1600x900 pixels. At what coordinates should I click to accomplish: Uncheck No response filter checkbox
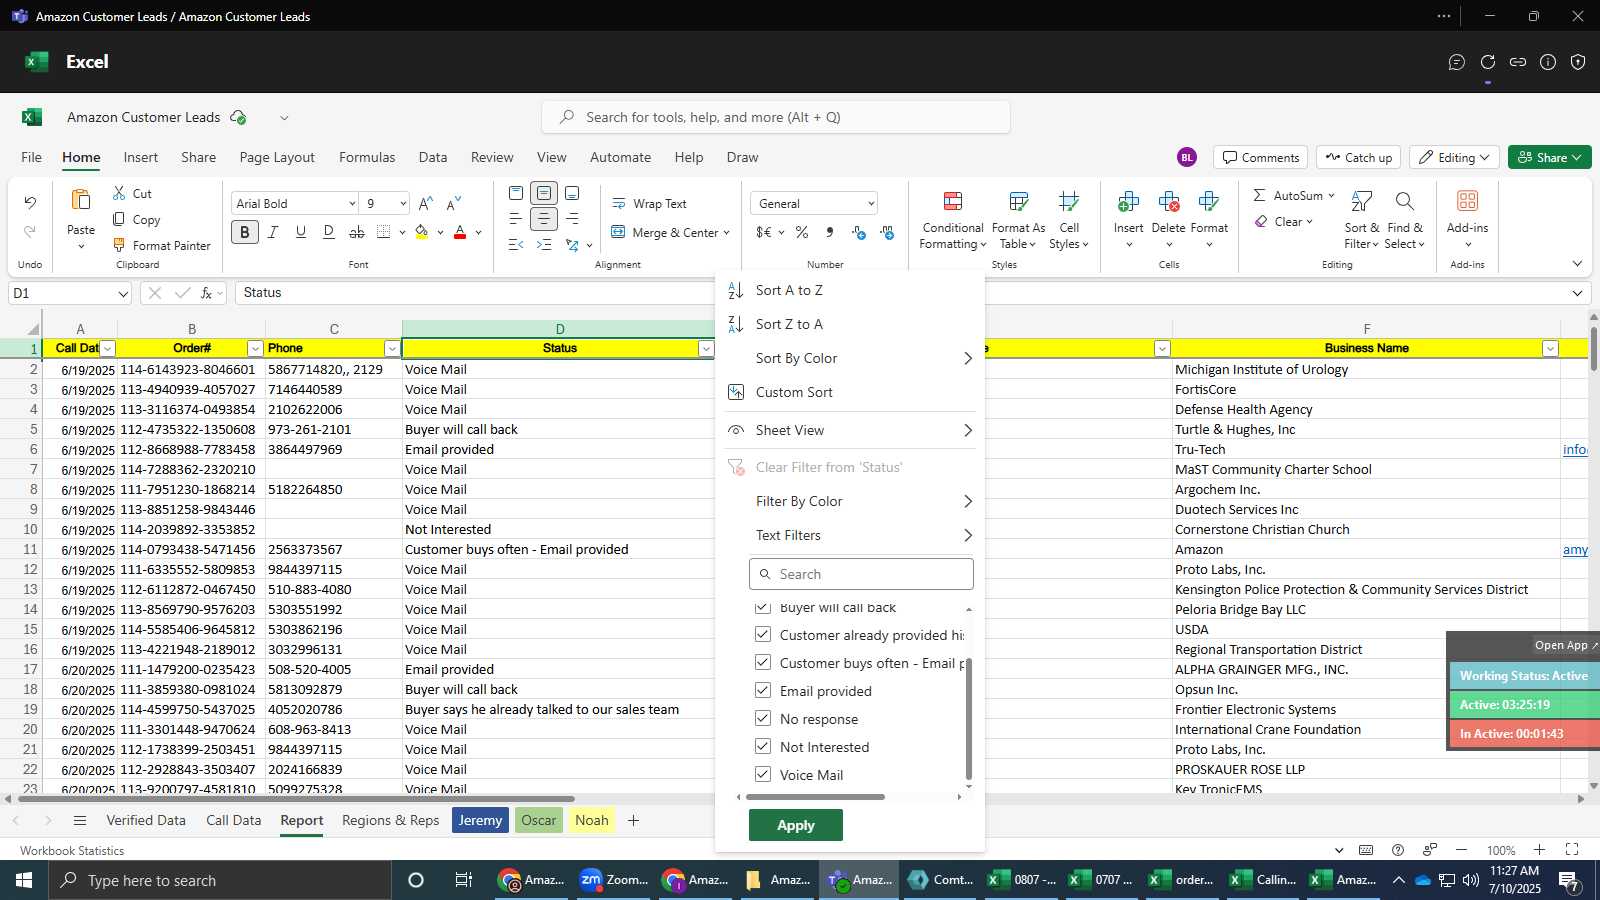coord(763,718)
